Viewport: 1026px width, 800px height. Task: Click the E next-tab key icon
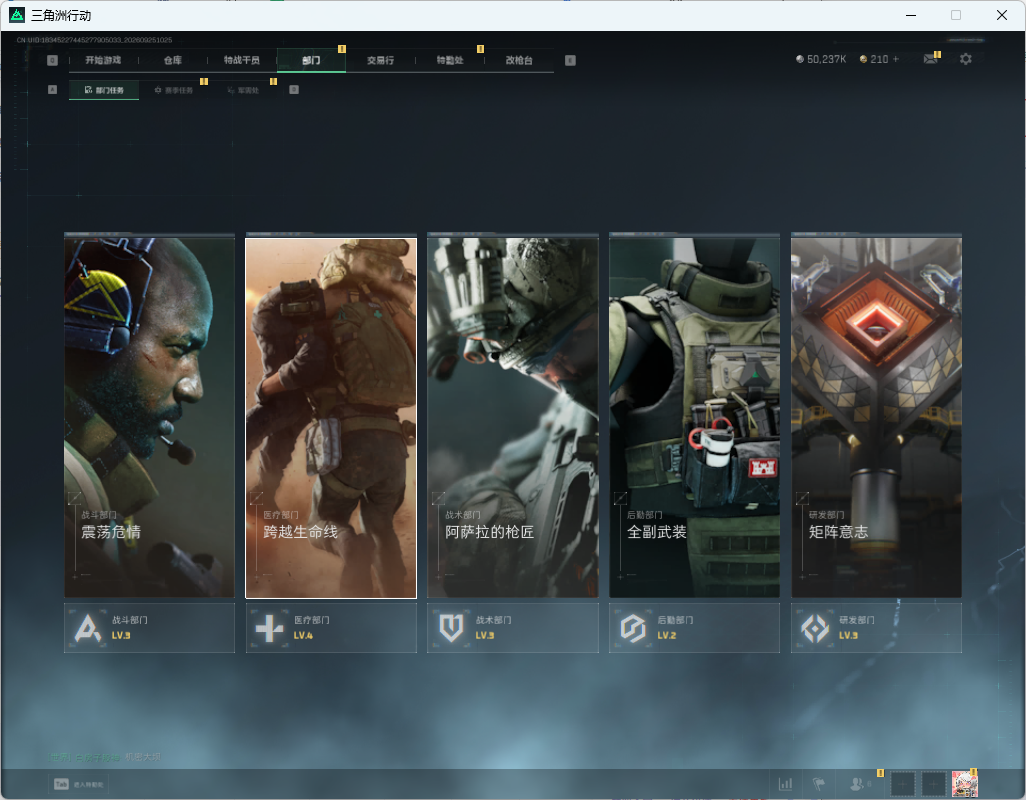click(570, 60)
